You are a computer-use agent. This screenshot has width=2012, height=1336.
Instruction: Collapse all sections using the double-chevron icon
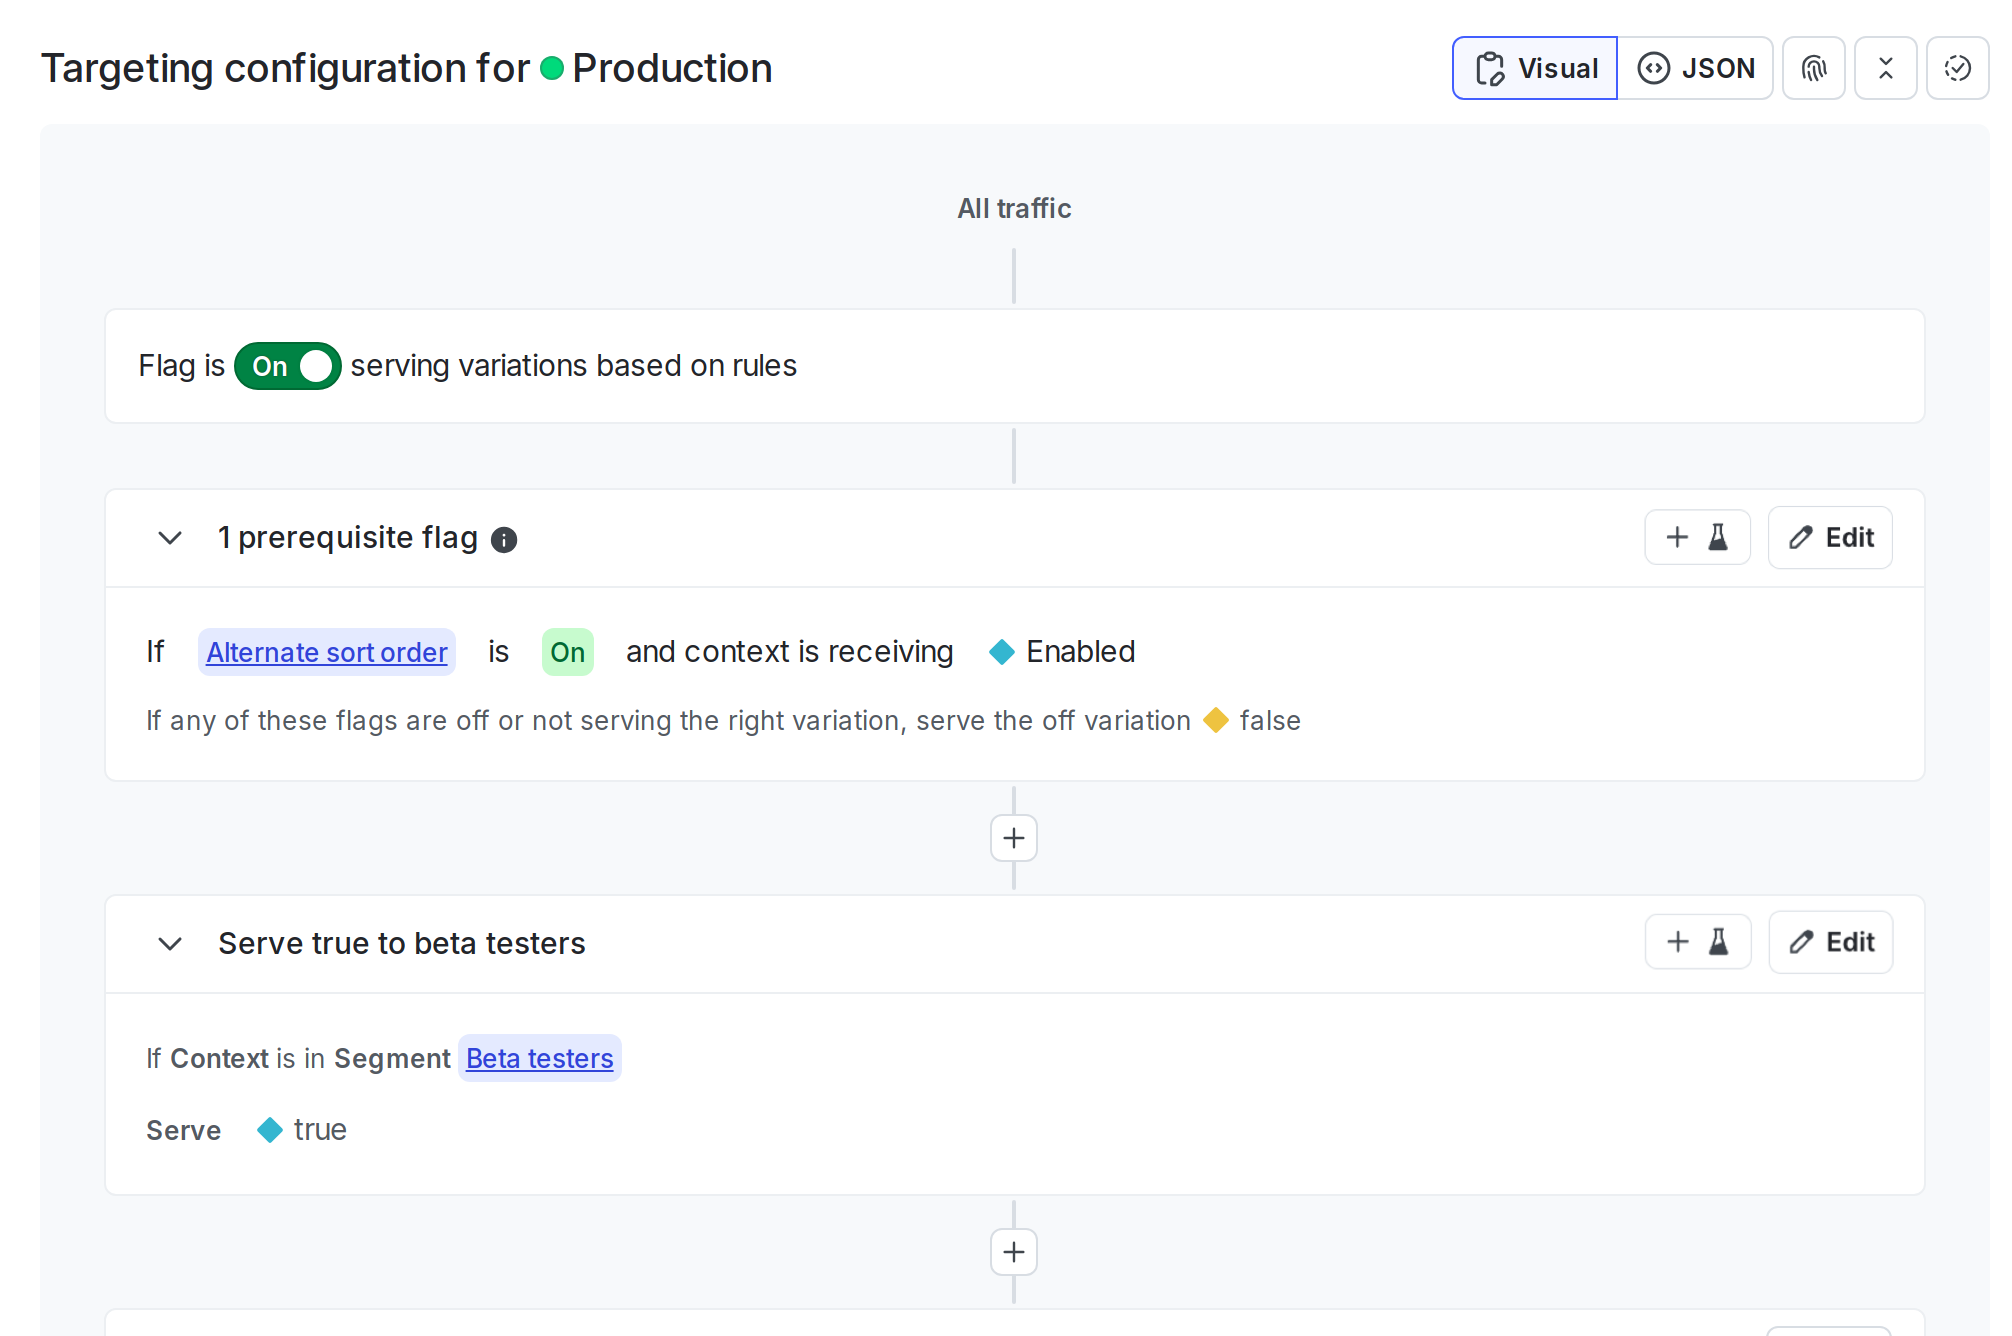(1886, 68)
